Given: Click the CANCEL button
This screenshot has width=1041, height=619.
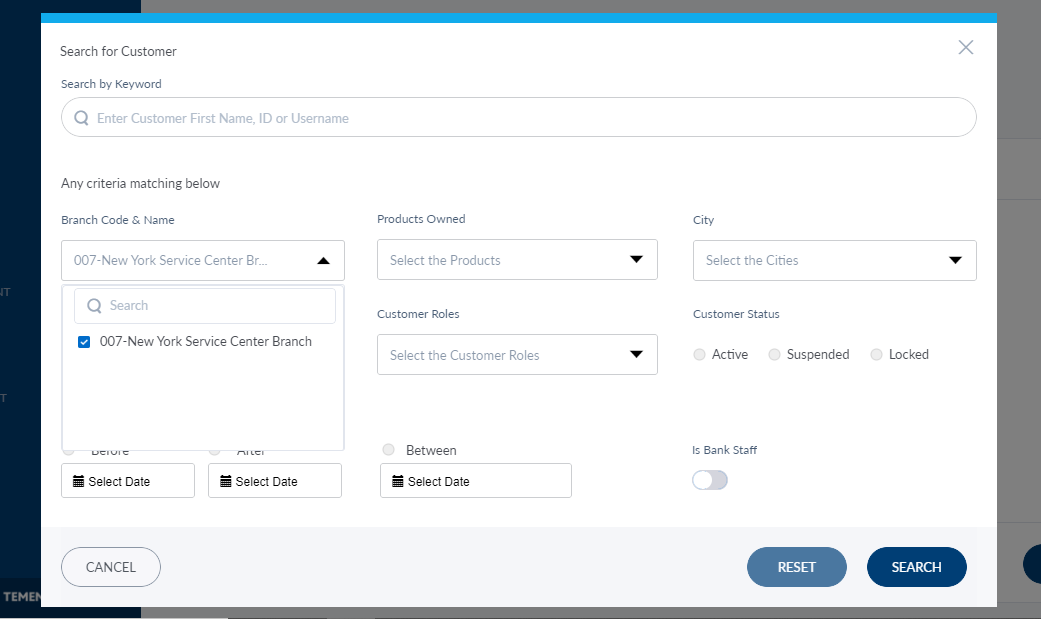Looking at the screenshot, I should (x=111, y=567).
